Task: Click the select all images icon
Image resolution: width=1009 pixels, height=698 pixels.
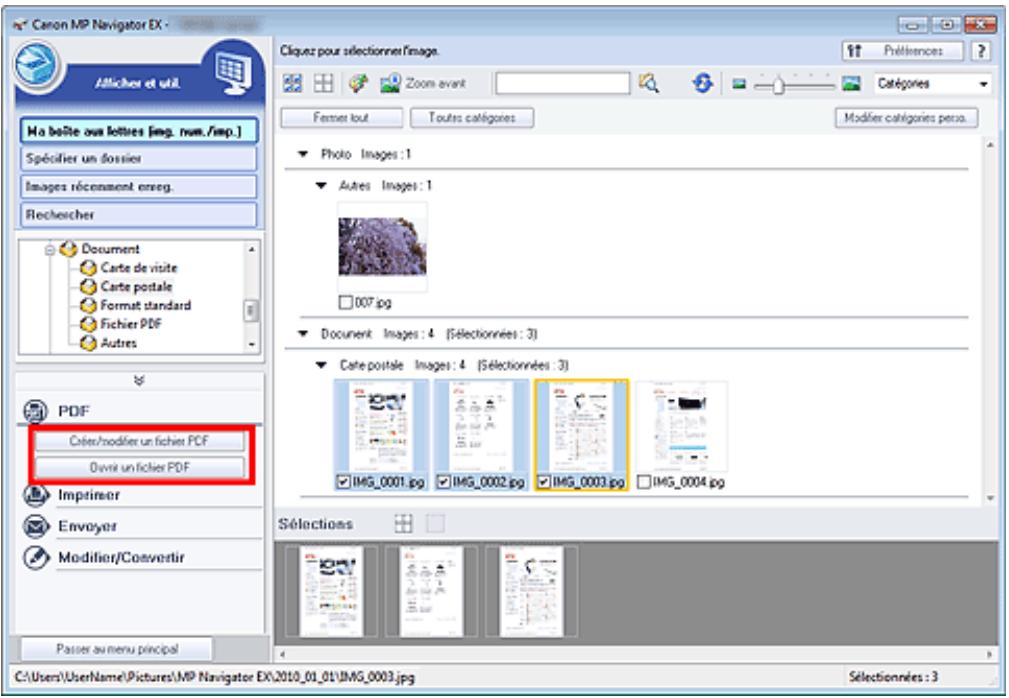Action: click(x=293, y=83)
